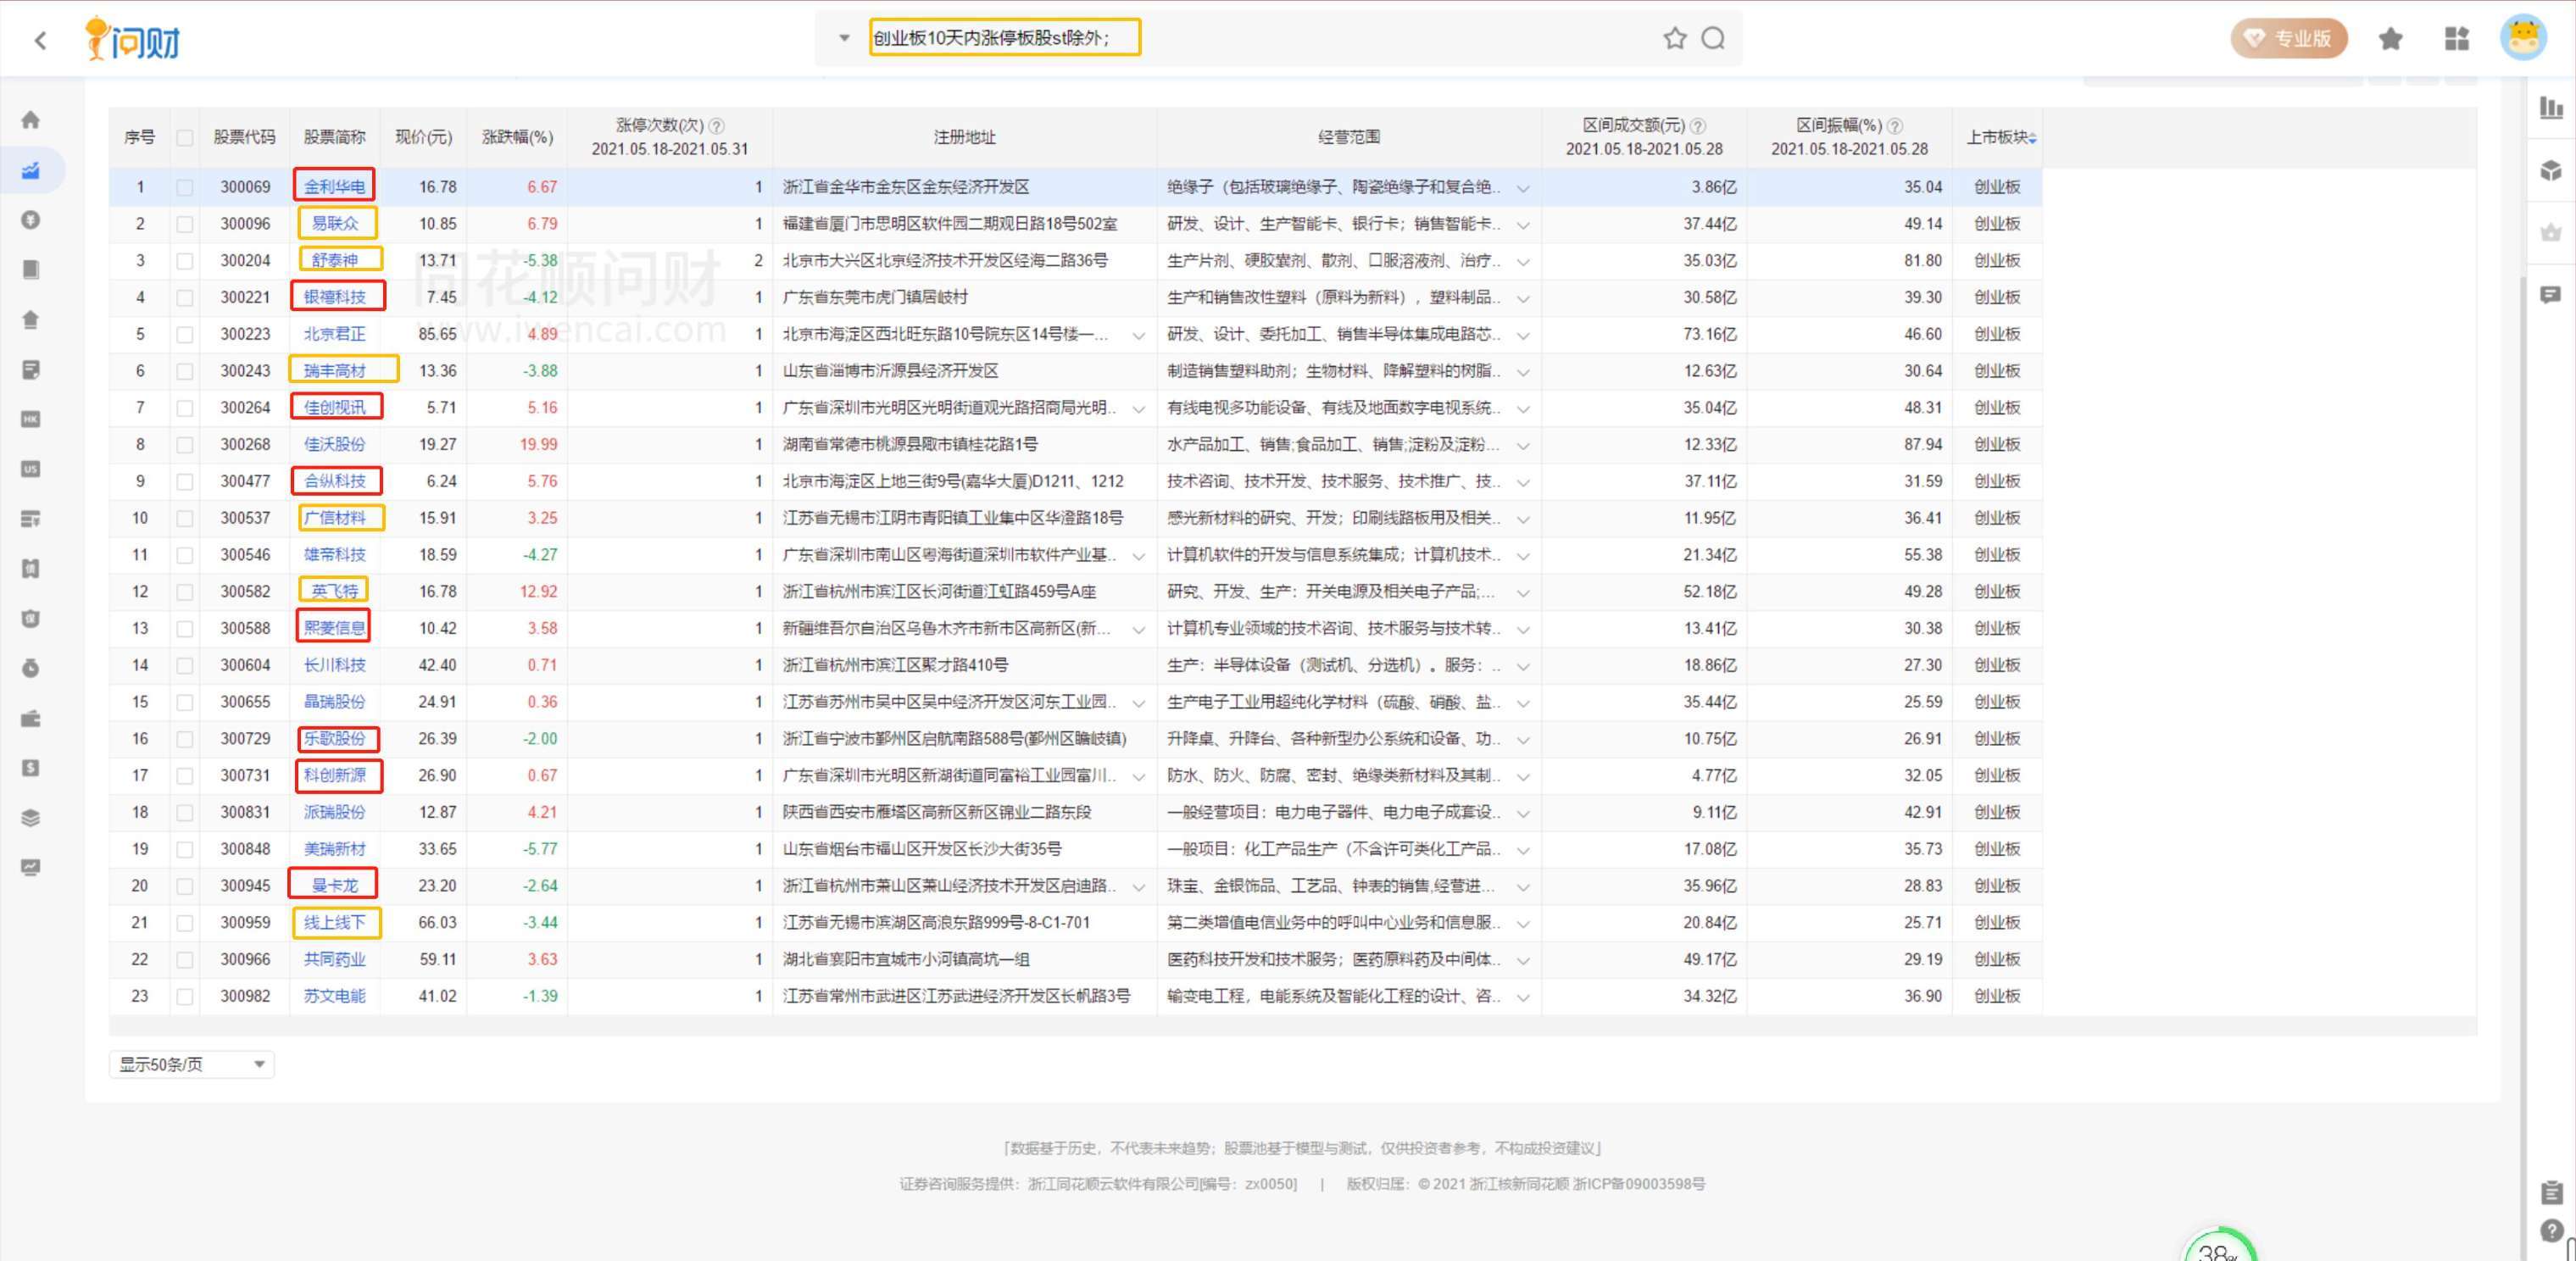Check the box for 300204 舒泰神
This screenshot has height=1261, width=2576.
(184, 261)
